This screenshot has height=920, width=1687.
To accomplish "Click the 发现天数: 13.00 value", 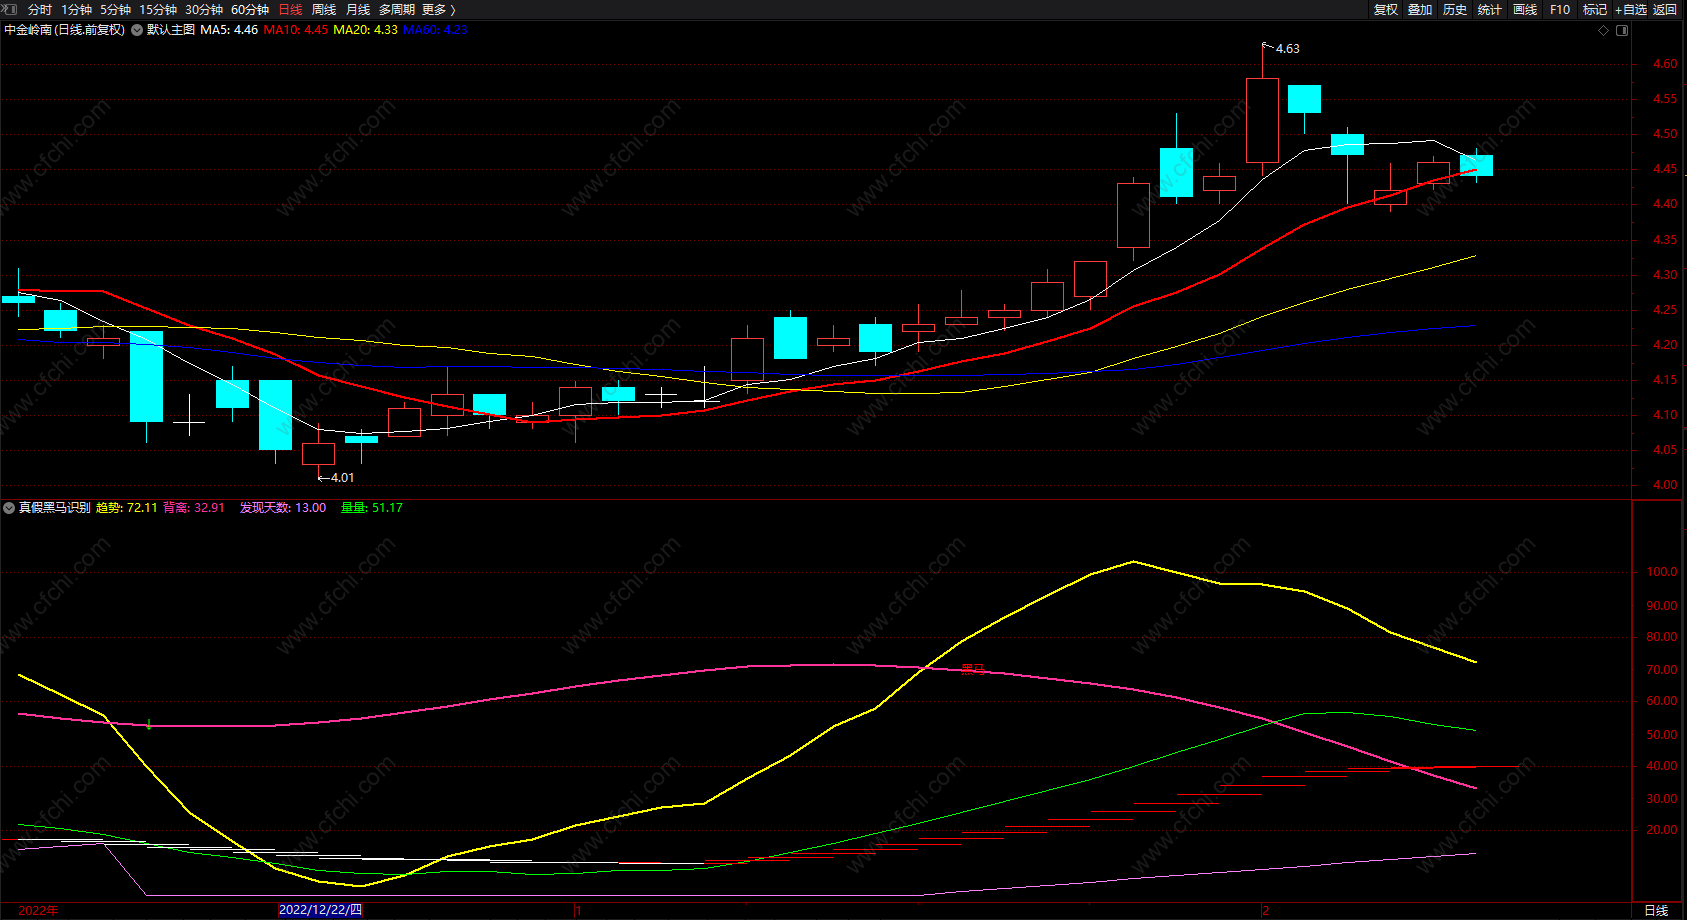I will click(x=283, y=508).
